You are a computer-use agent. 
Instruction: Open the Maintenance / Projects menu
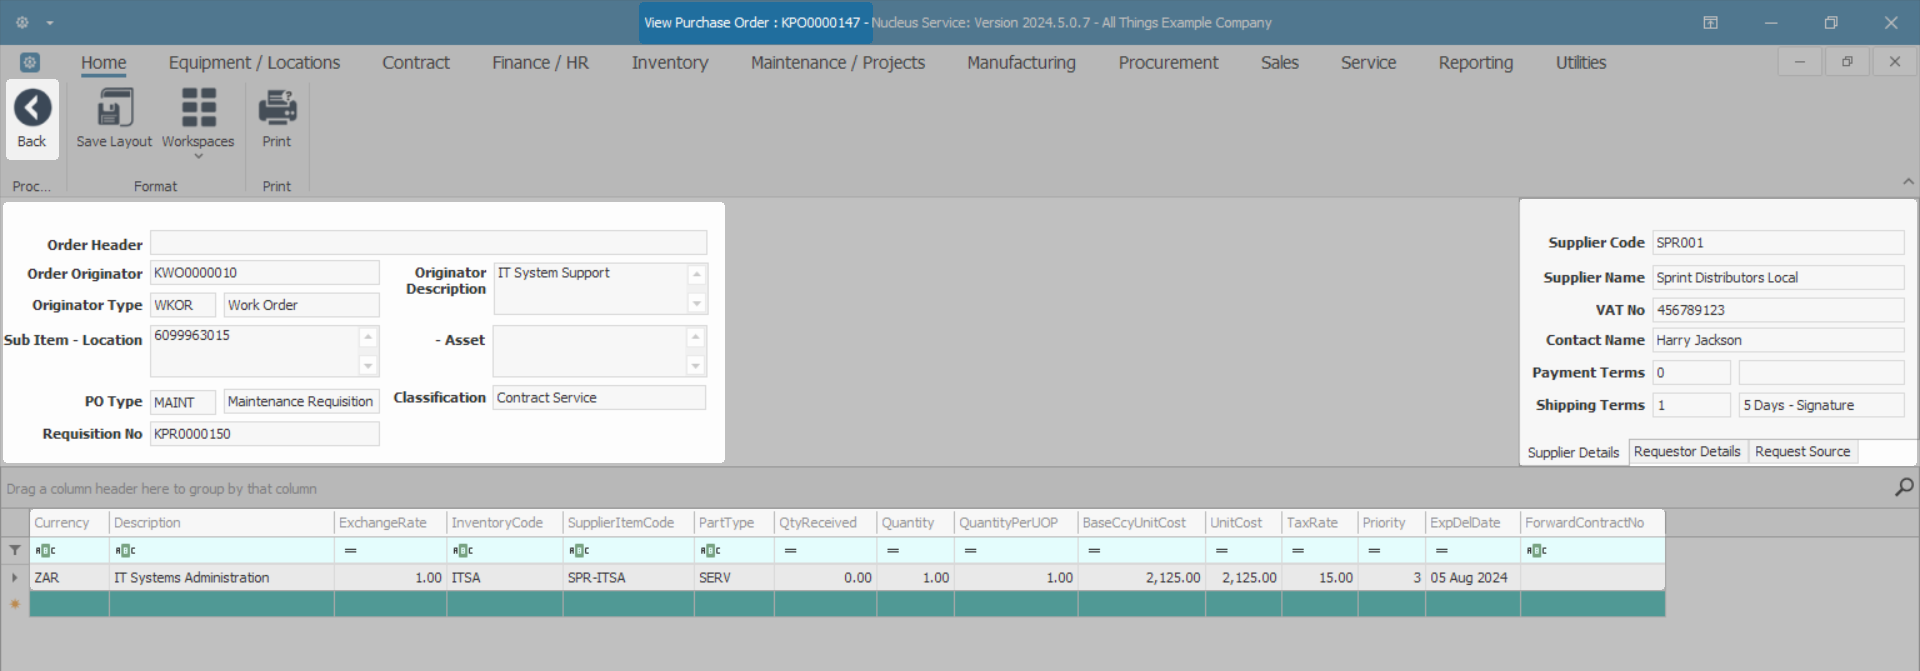coord(838,62)
